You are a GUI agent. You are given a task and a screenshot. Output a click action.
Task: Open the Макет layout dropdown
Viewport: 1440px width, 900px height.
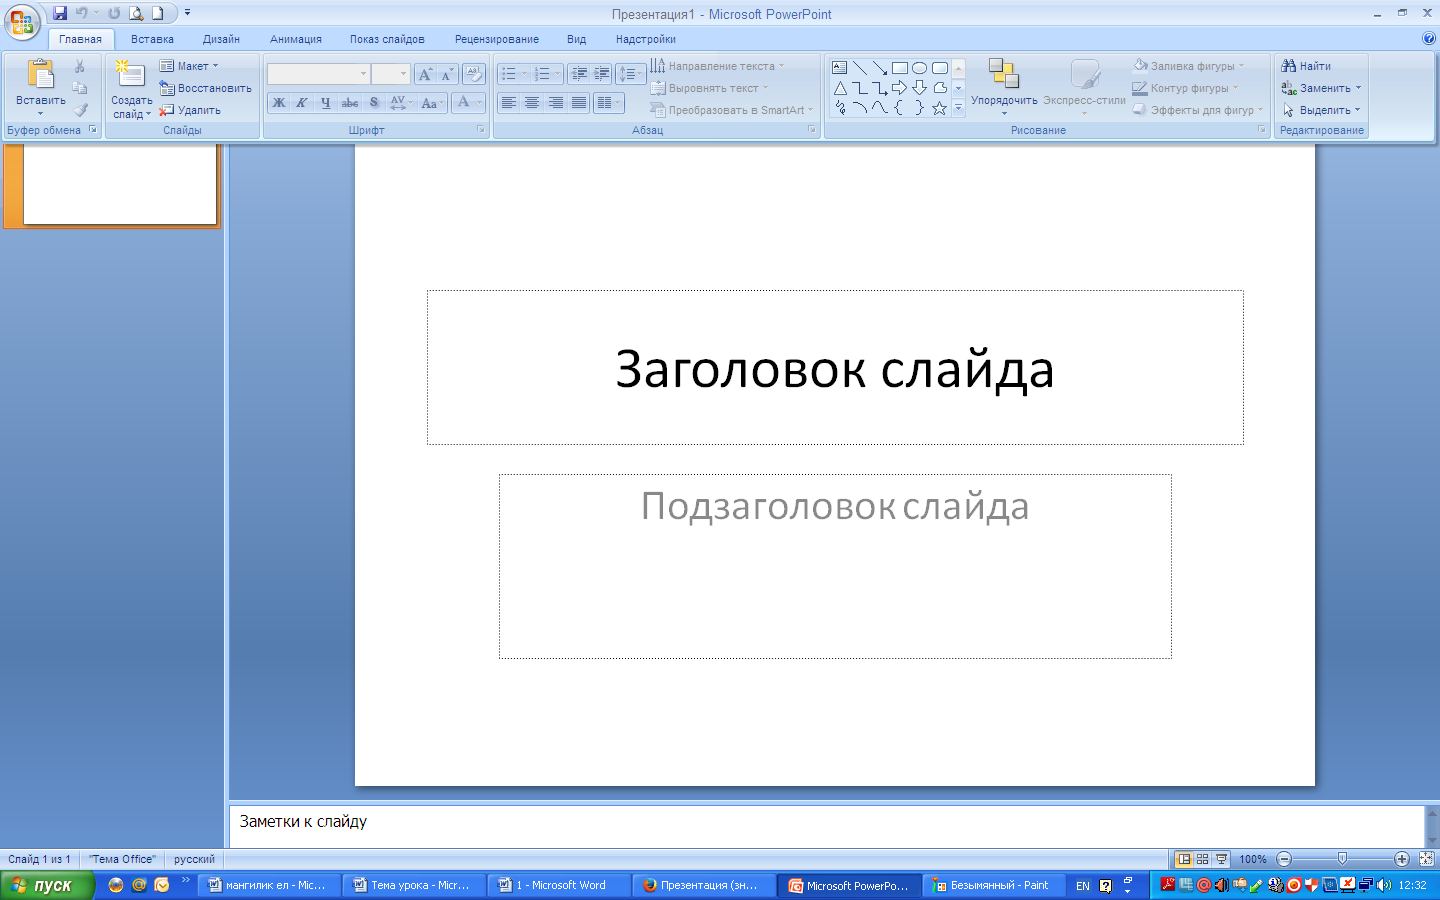click(x=190, y=66)
